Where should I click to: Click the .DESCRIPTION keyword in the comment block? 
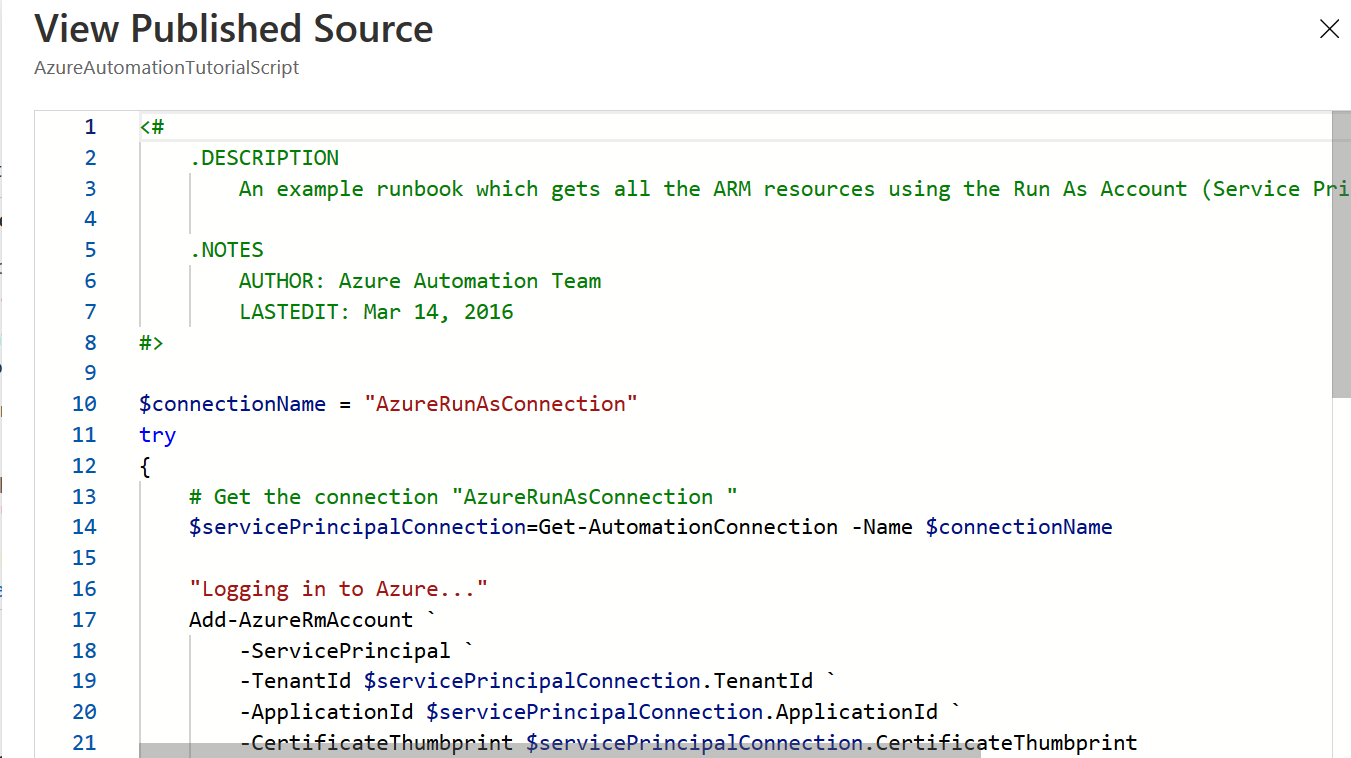tap(264, 158)
